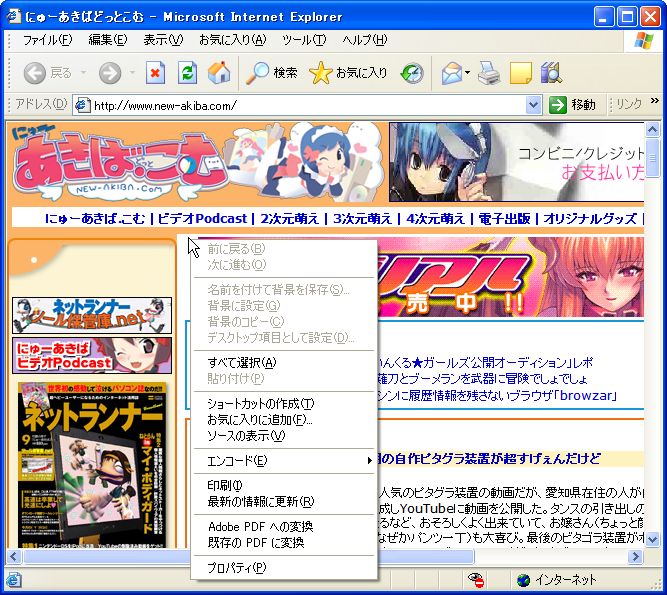The height and width of the screenshot is (595, 667).
Task: Click the 電子出版 navigation link
Action: point(504,219)
